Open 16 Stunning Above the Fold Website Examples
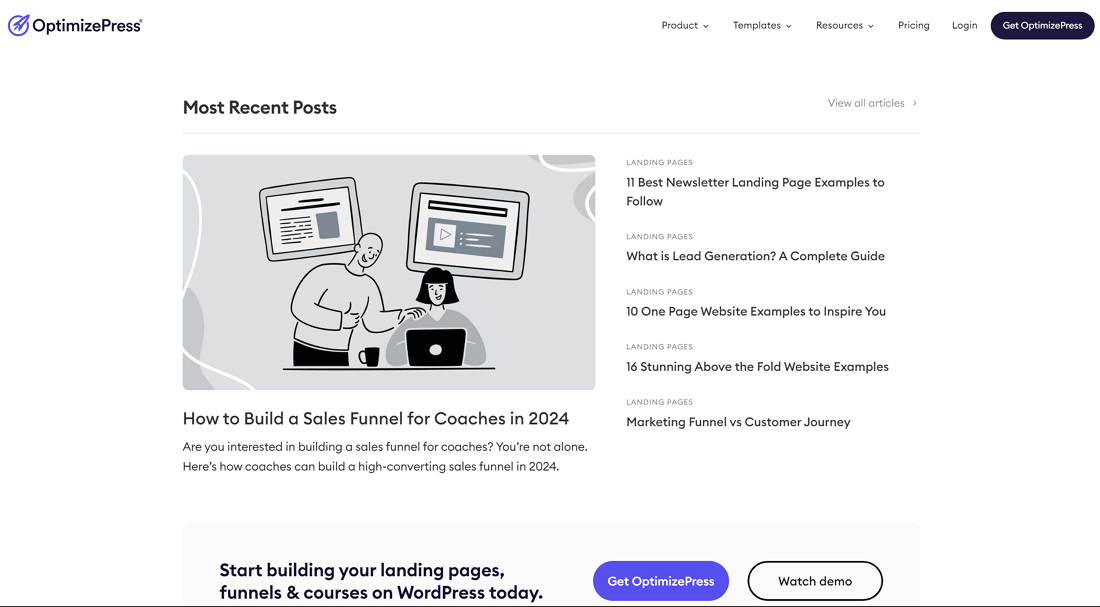This screenshot has width=1100, height=607. click(757, 366)
